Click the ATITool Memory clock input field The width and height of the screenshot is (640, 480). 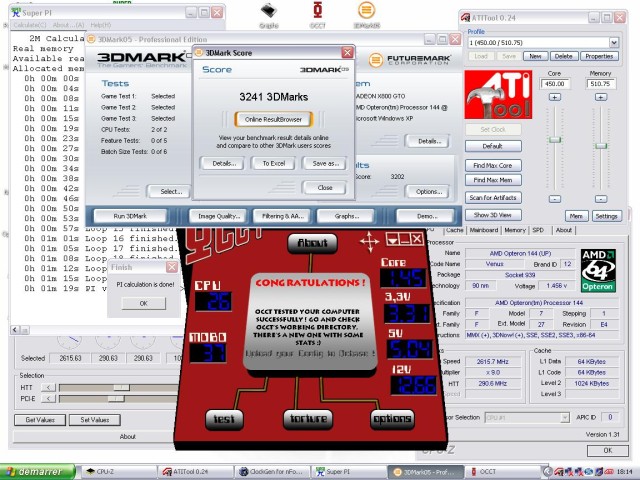(600, 84)
